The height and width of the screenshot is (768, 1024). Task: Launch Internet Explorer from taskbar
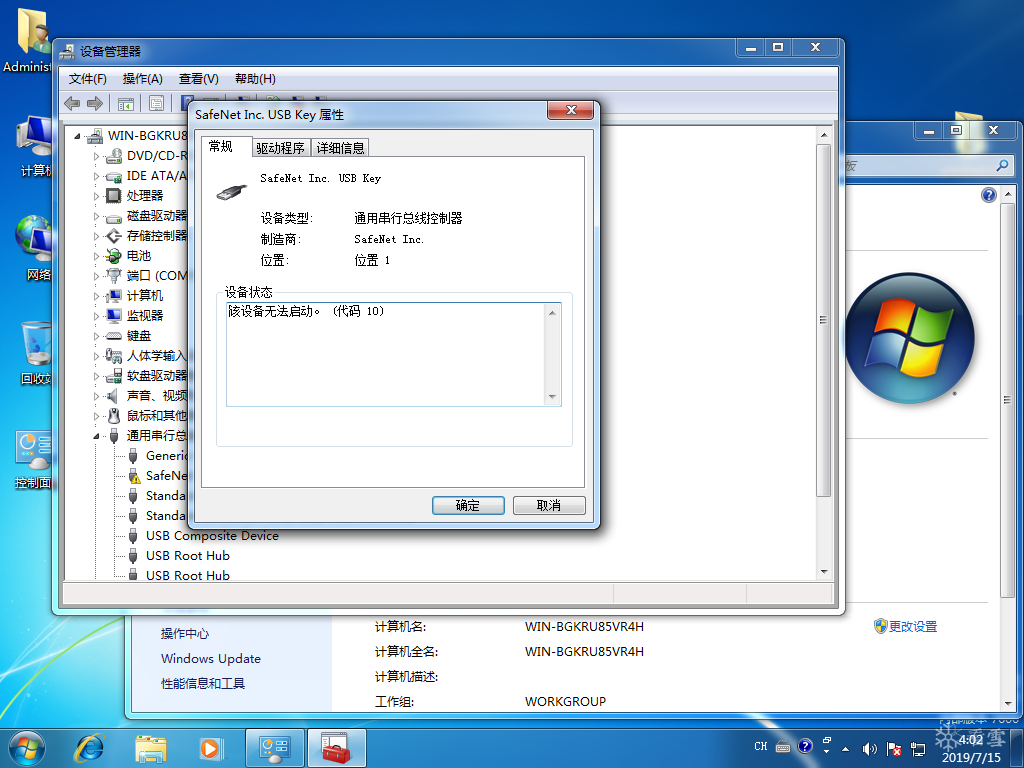click(89, 748)
